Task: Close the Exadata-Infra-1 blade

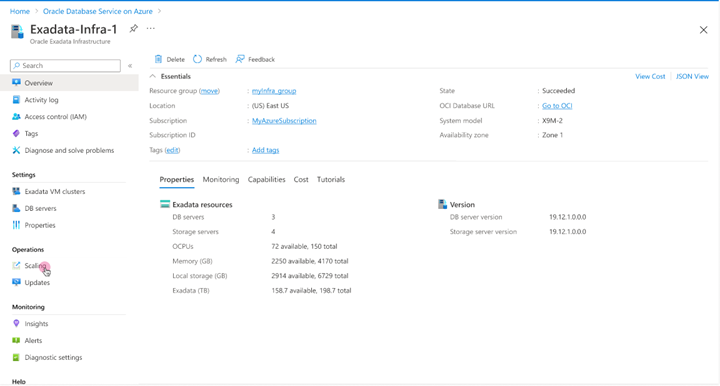Action: click(703, 30)
